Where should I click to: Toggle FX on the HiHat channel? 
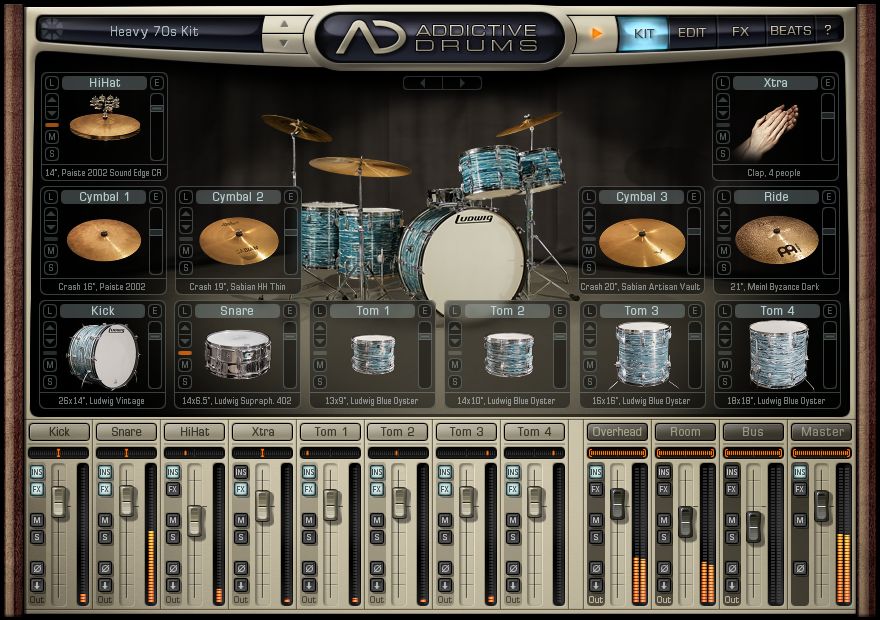[173, 489]
